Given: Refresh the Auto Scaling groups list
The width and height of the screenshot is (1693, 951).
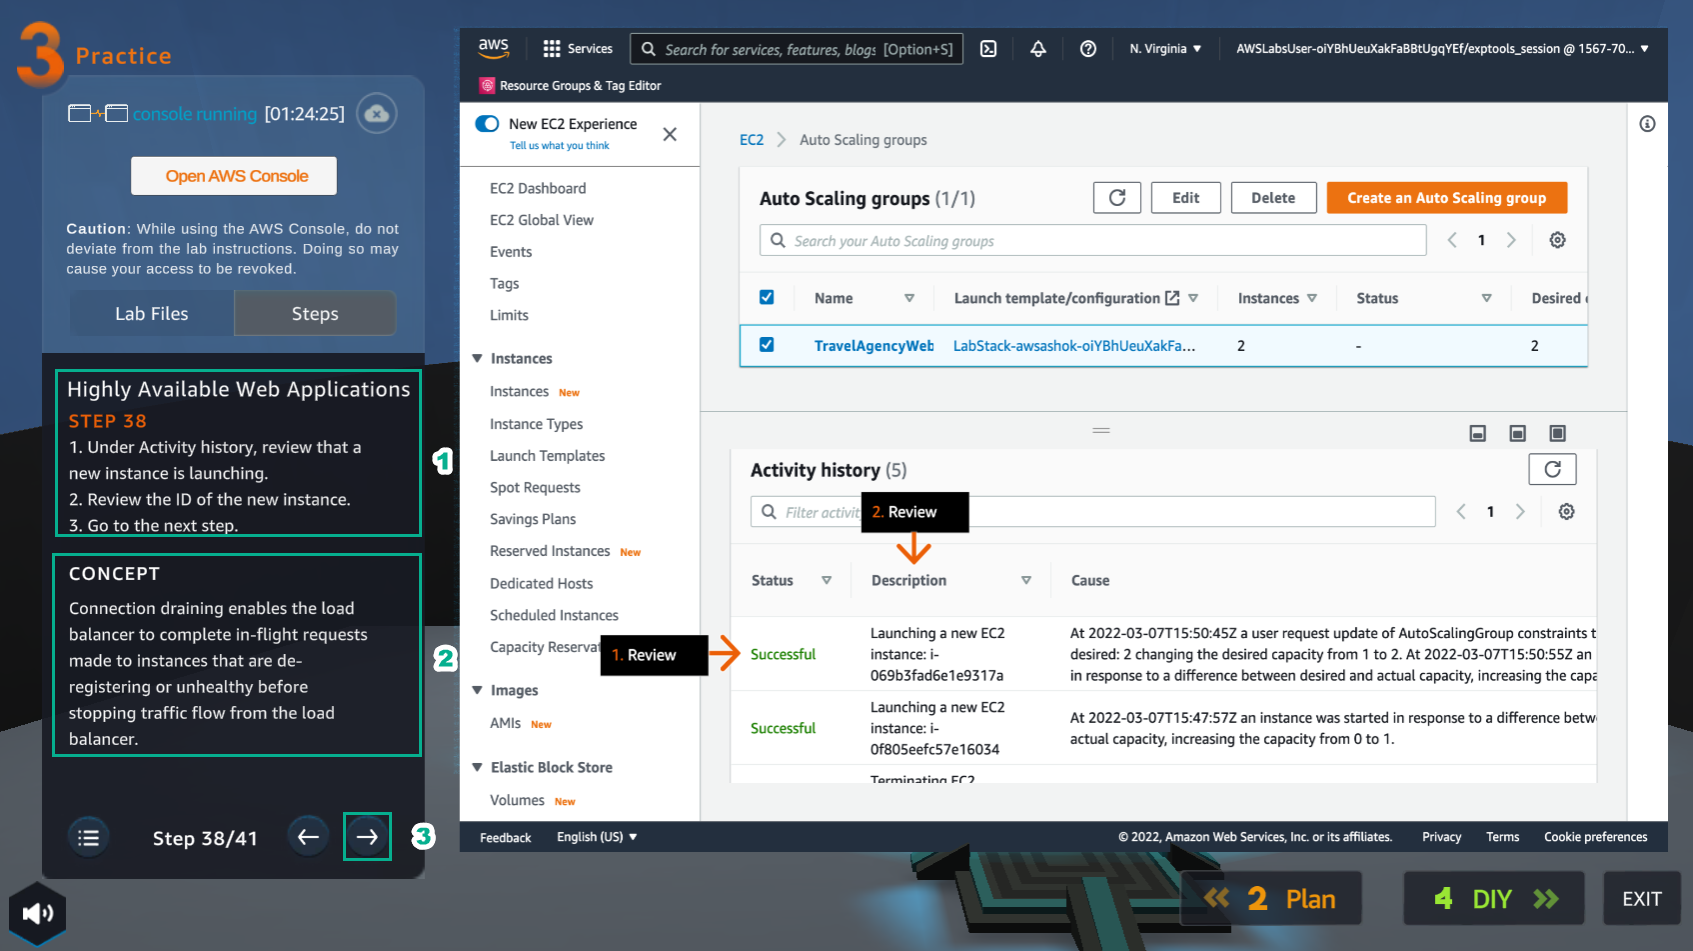Looking at the screenshot, I should pos(1117,198).
